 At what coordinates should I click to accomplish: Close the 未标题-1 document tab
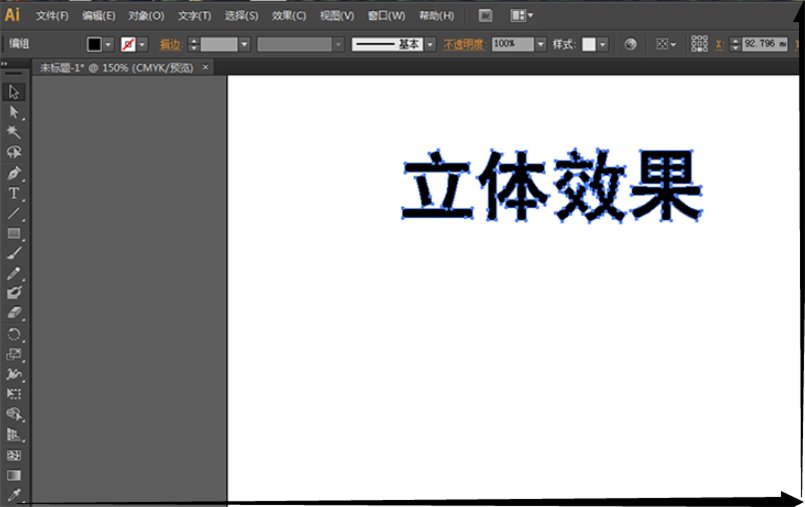pos(205,67)
